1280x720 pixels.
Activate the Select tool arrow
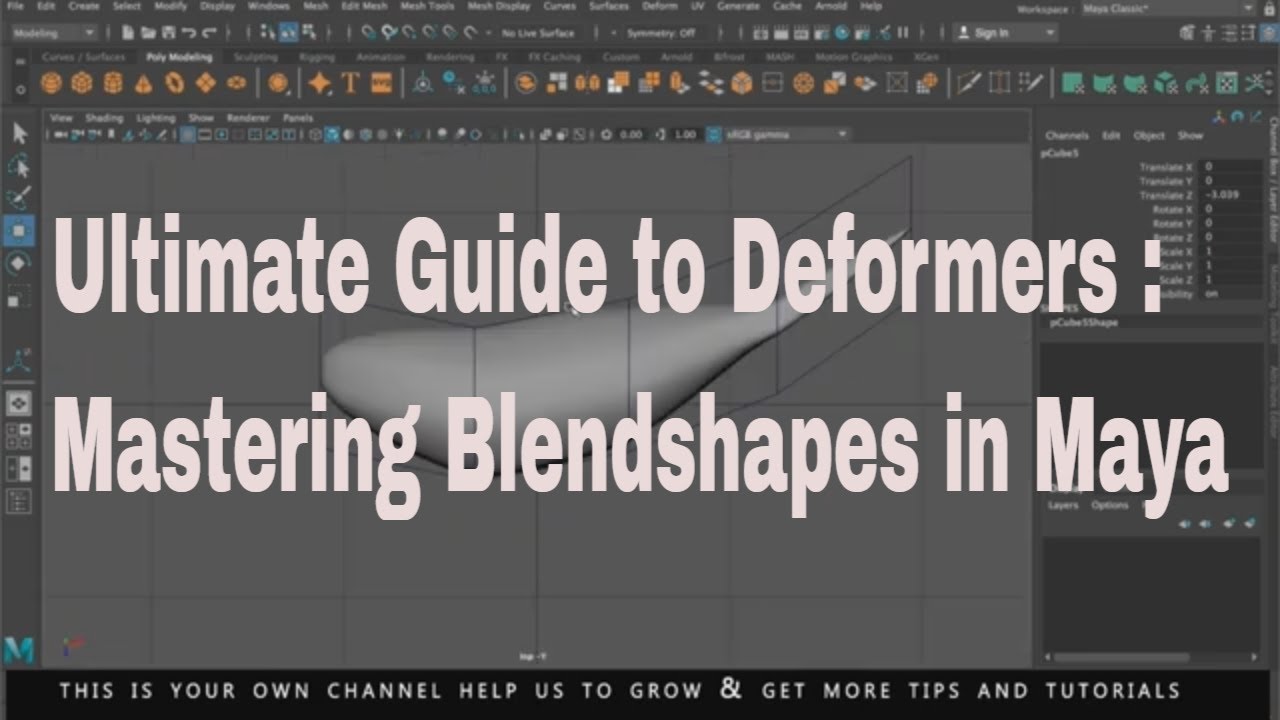coord(20,134)
